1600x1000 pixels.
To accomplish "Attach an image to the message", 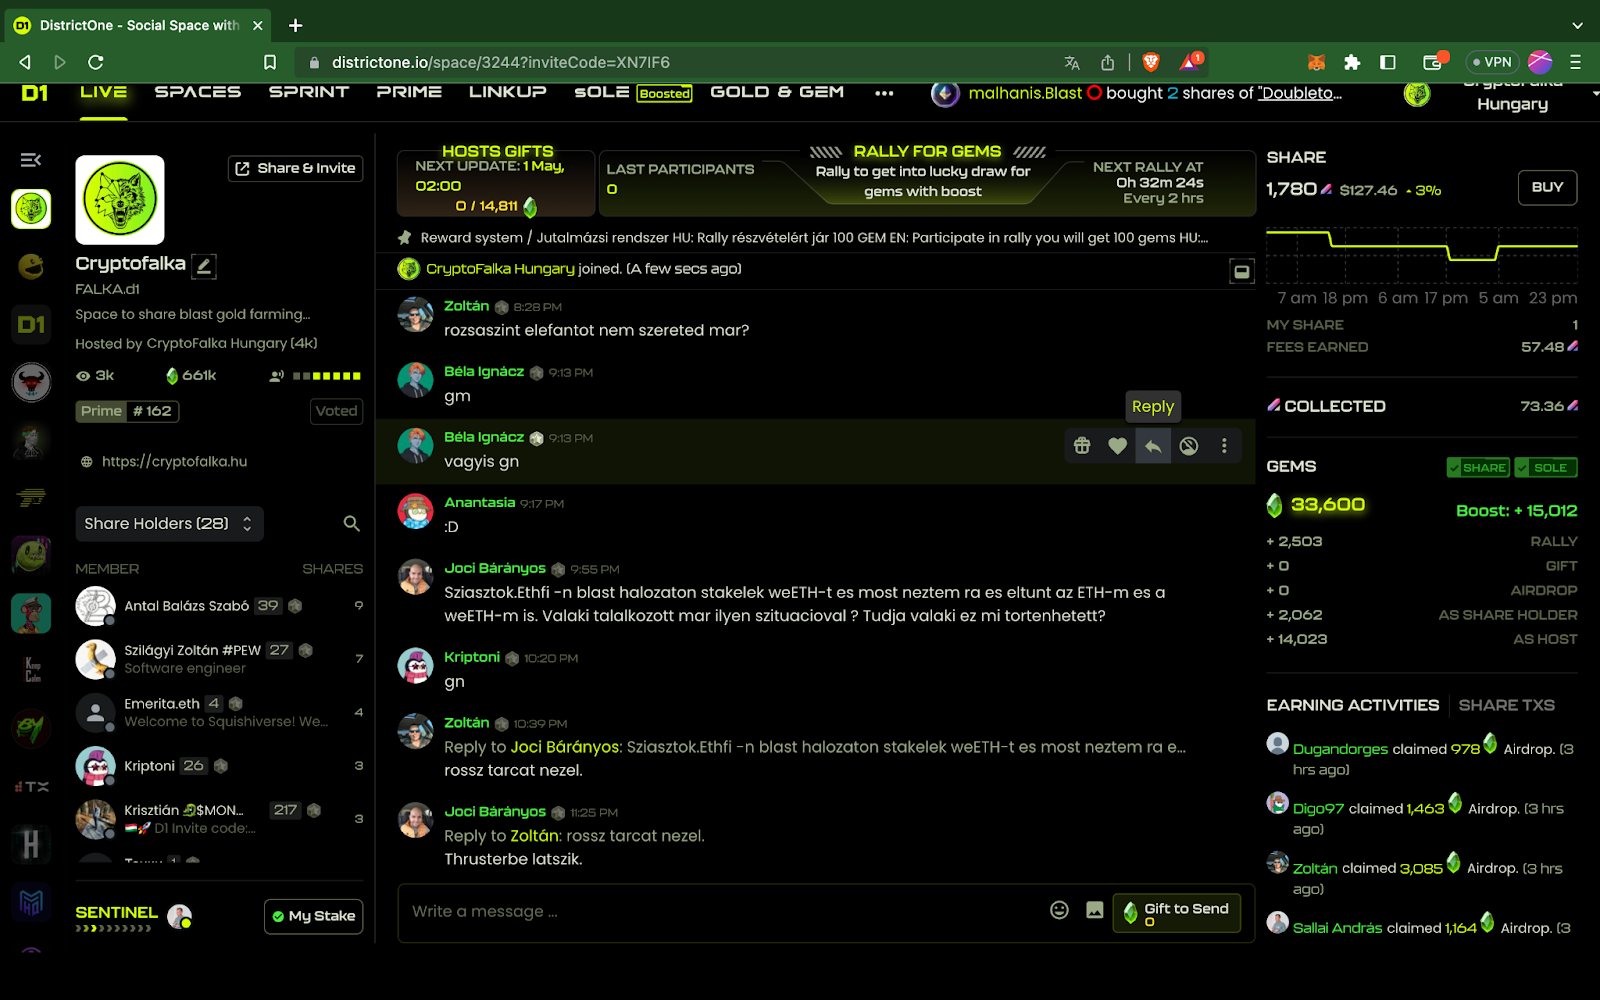I will (x=1095, y=910).
